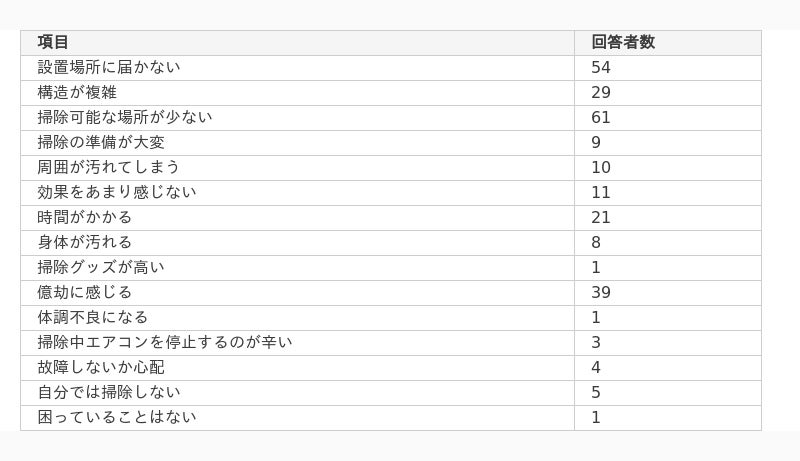
Task: Click the value 61 cell
Action: [668, 117]
